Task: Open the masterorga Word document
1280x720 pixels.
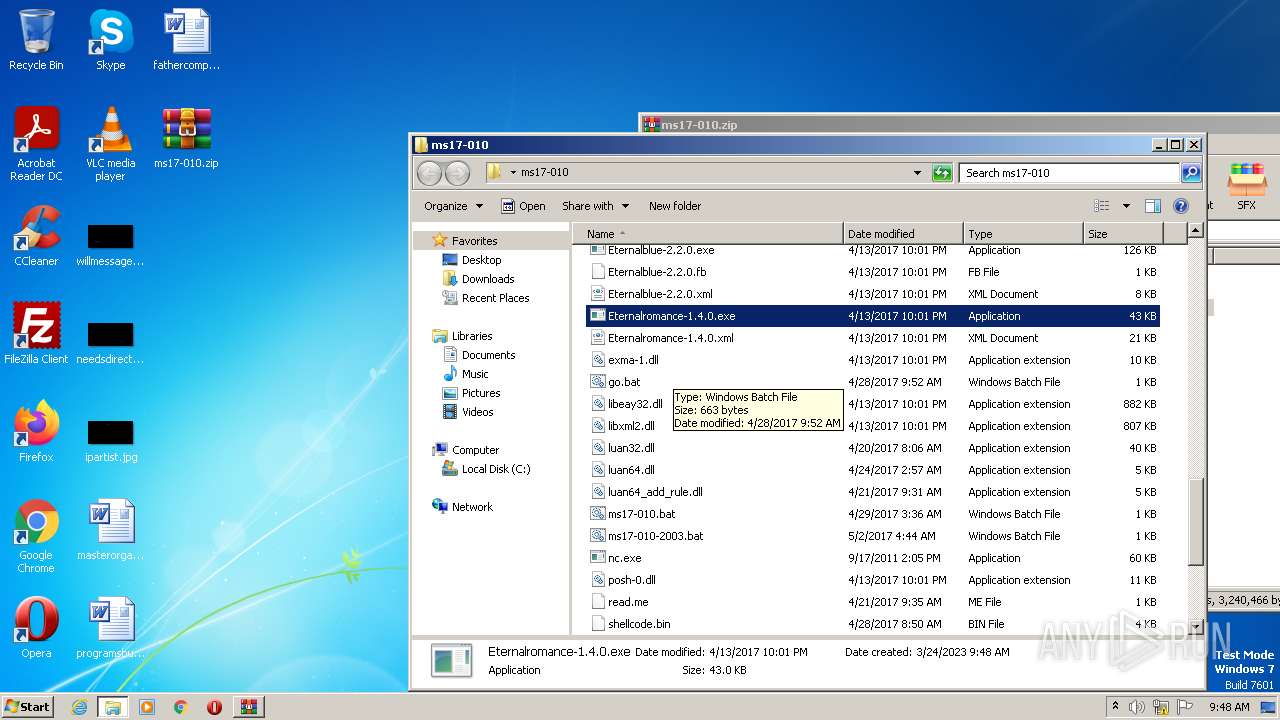Action: click(x=110, y=530)
